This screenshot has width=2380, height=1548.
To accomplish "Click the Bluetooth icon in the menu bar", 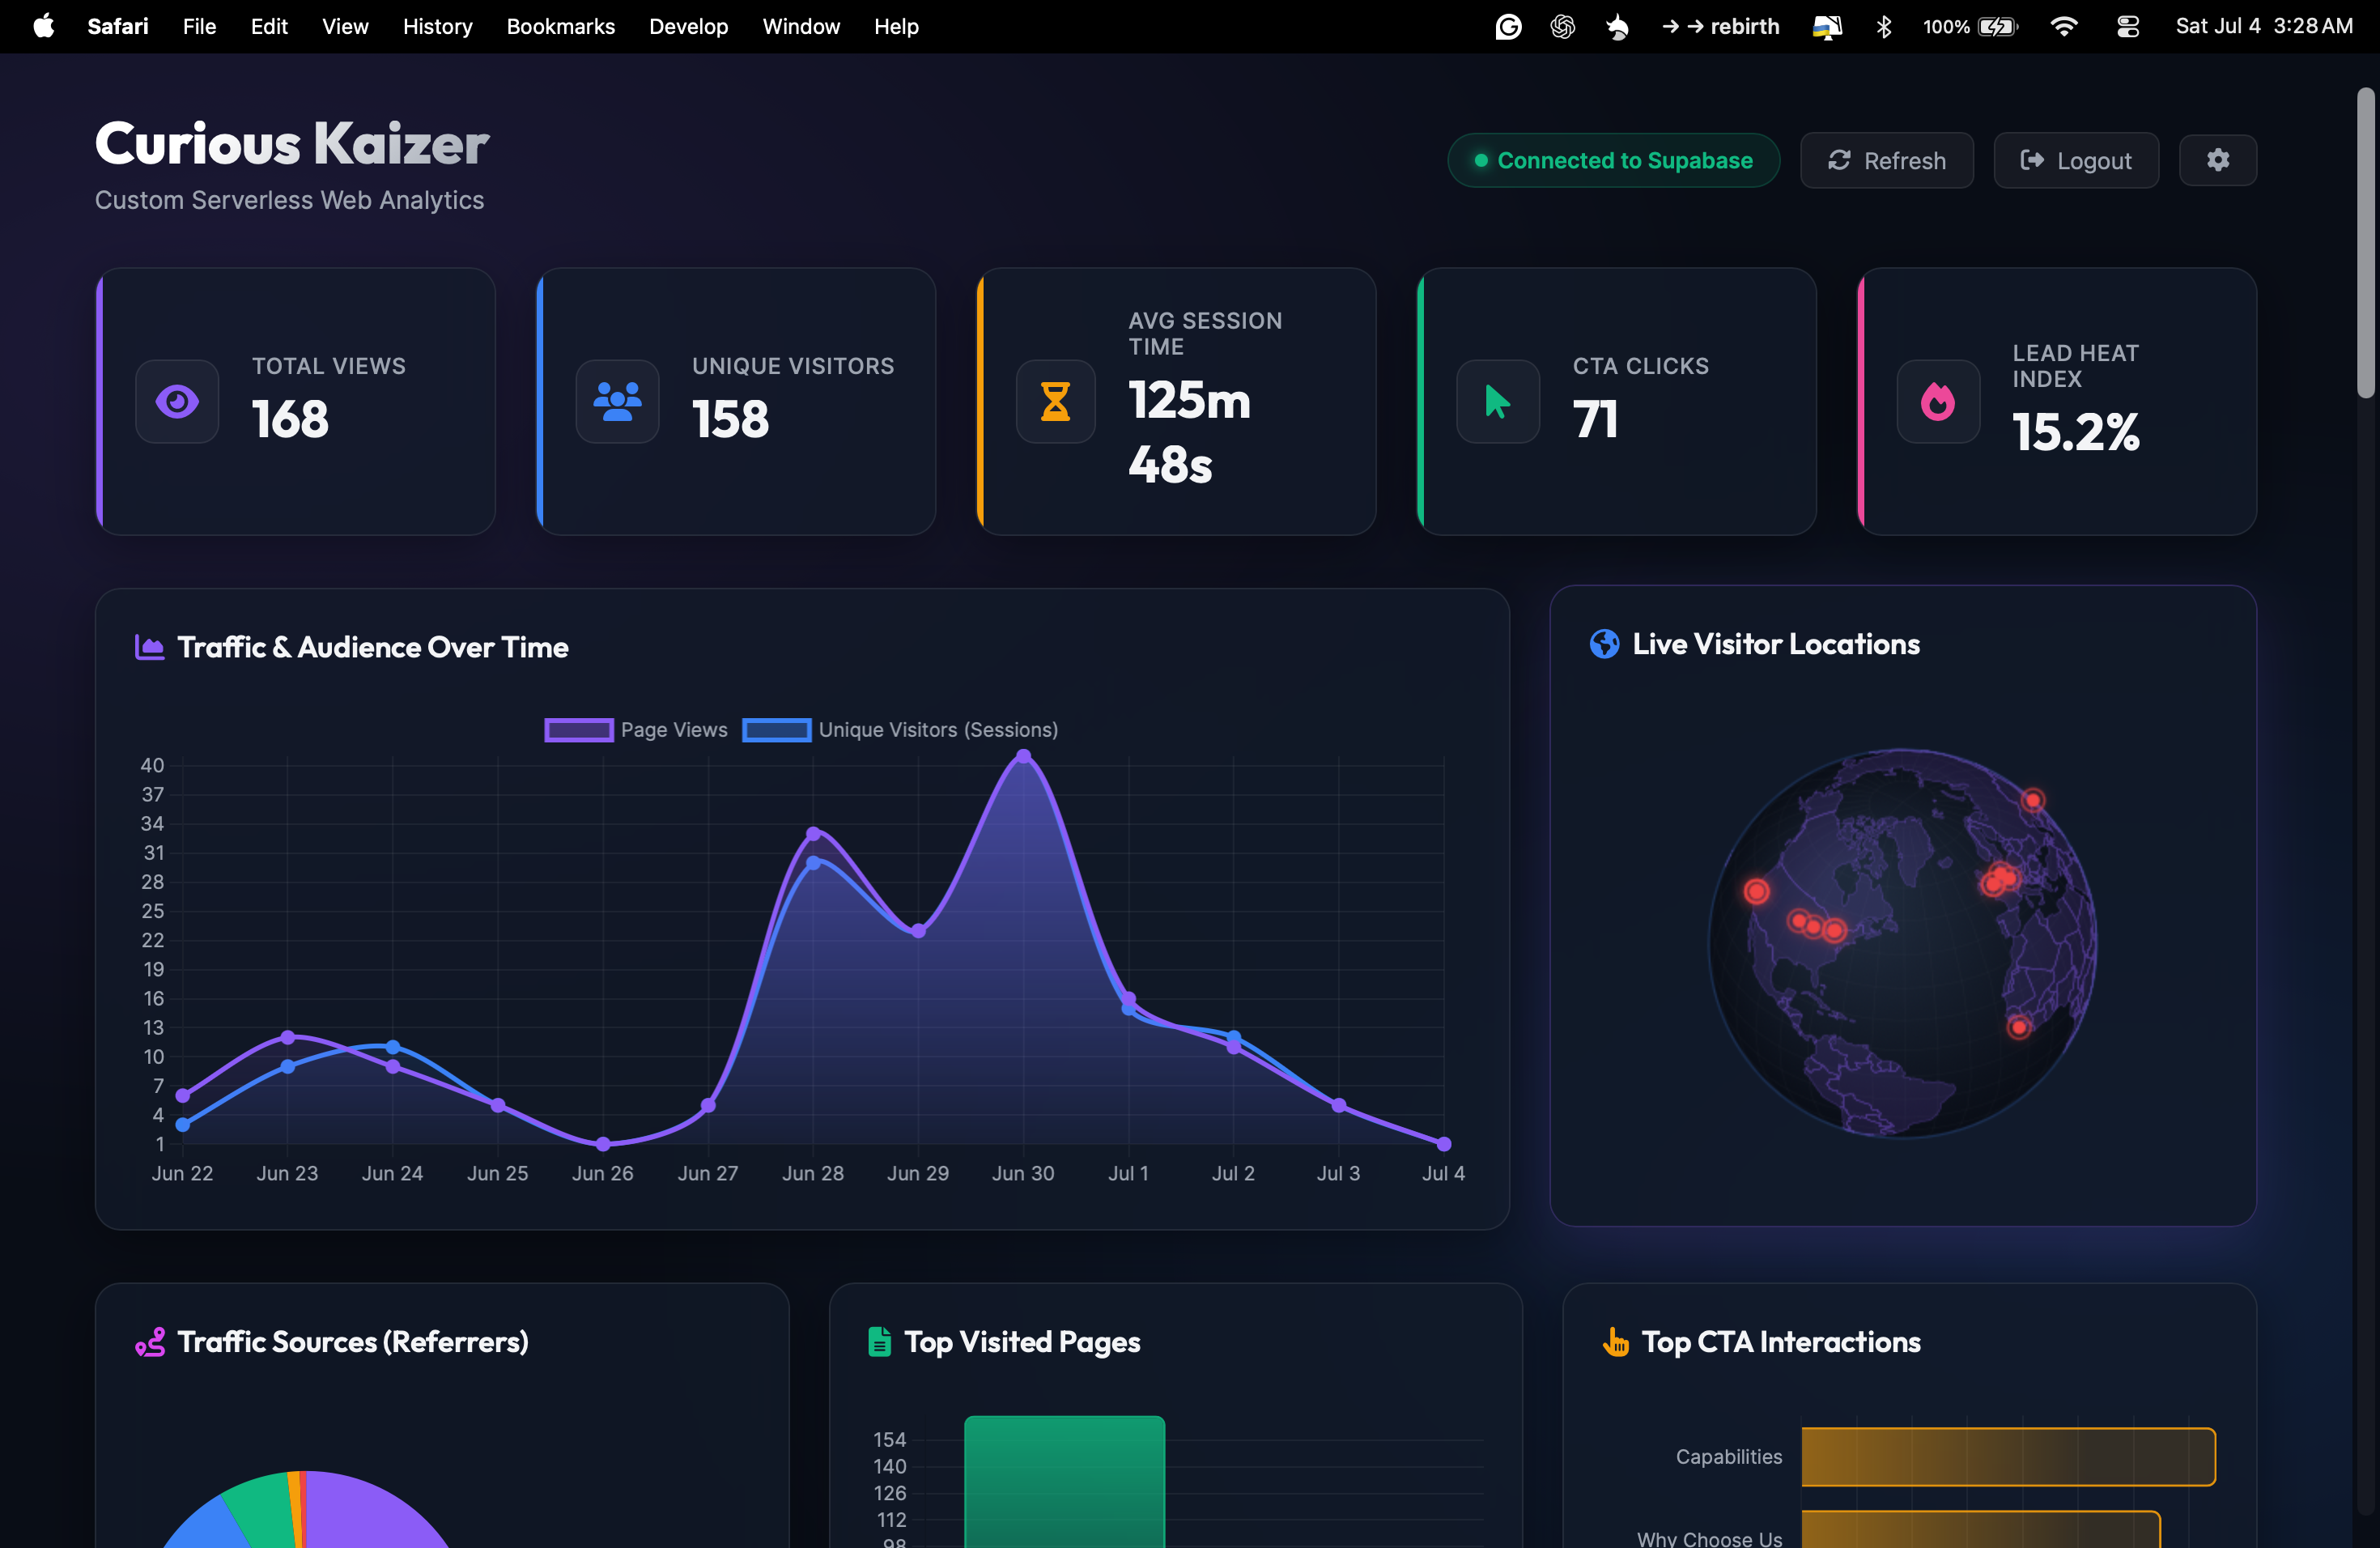I will point(1884,26).
